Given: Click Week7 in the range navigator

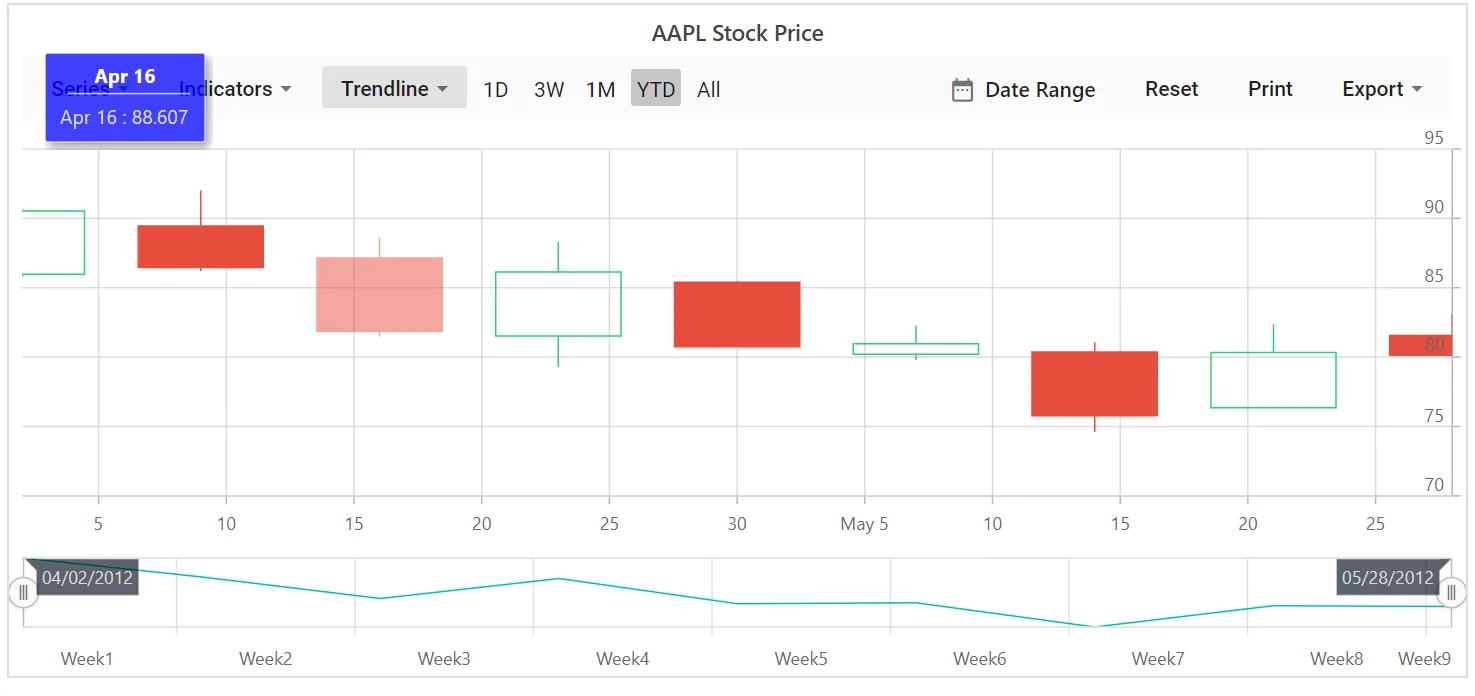Looking at the screenshot, I should point(1158,659).
